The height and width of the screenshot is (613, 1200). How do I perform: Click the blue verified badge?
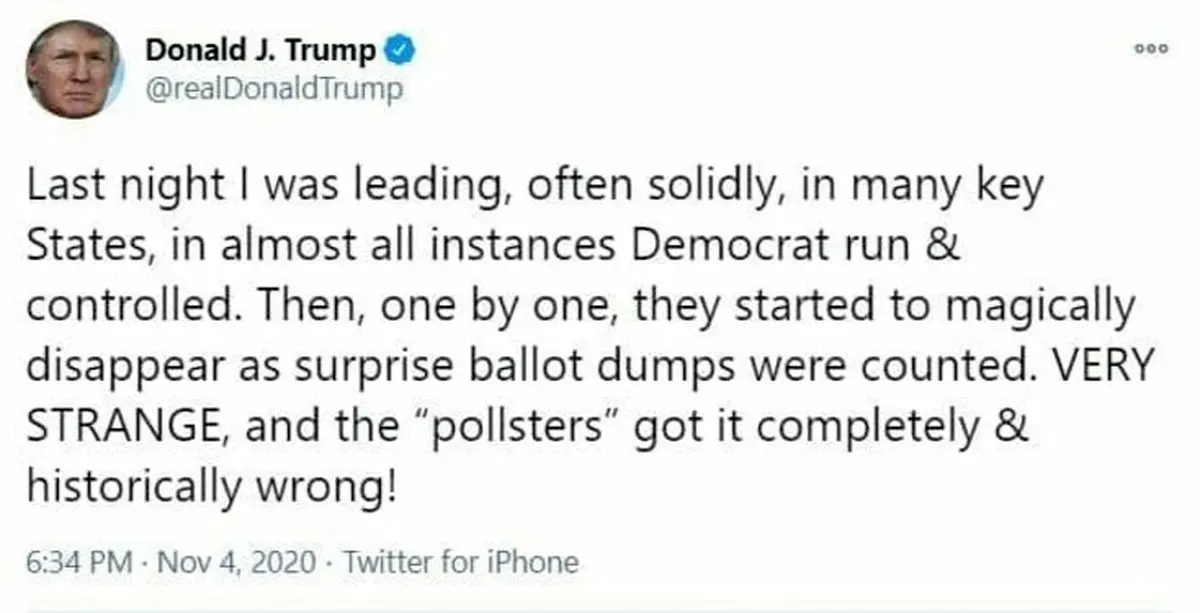(400, 49)
